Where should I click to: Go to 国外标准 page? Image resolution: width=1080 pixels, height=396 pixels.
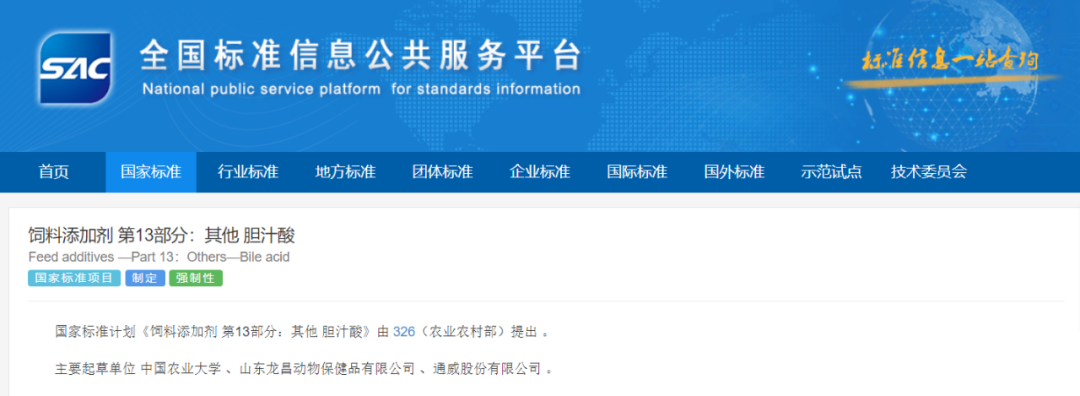tap(734, 172)
